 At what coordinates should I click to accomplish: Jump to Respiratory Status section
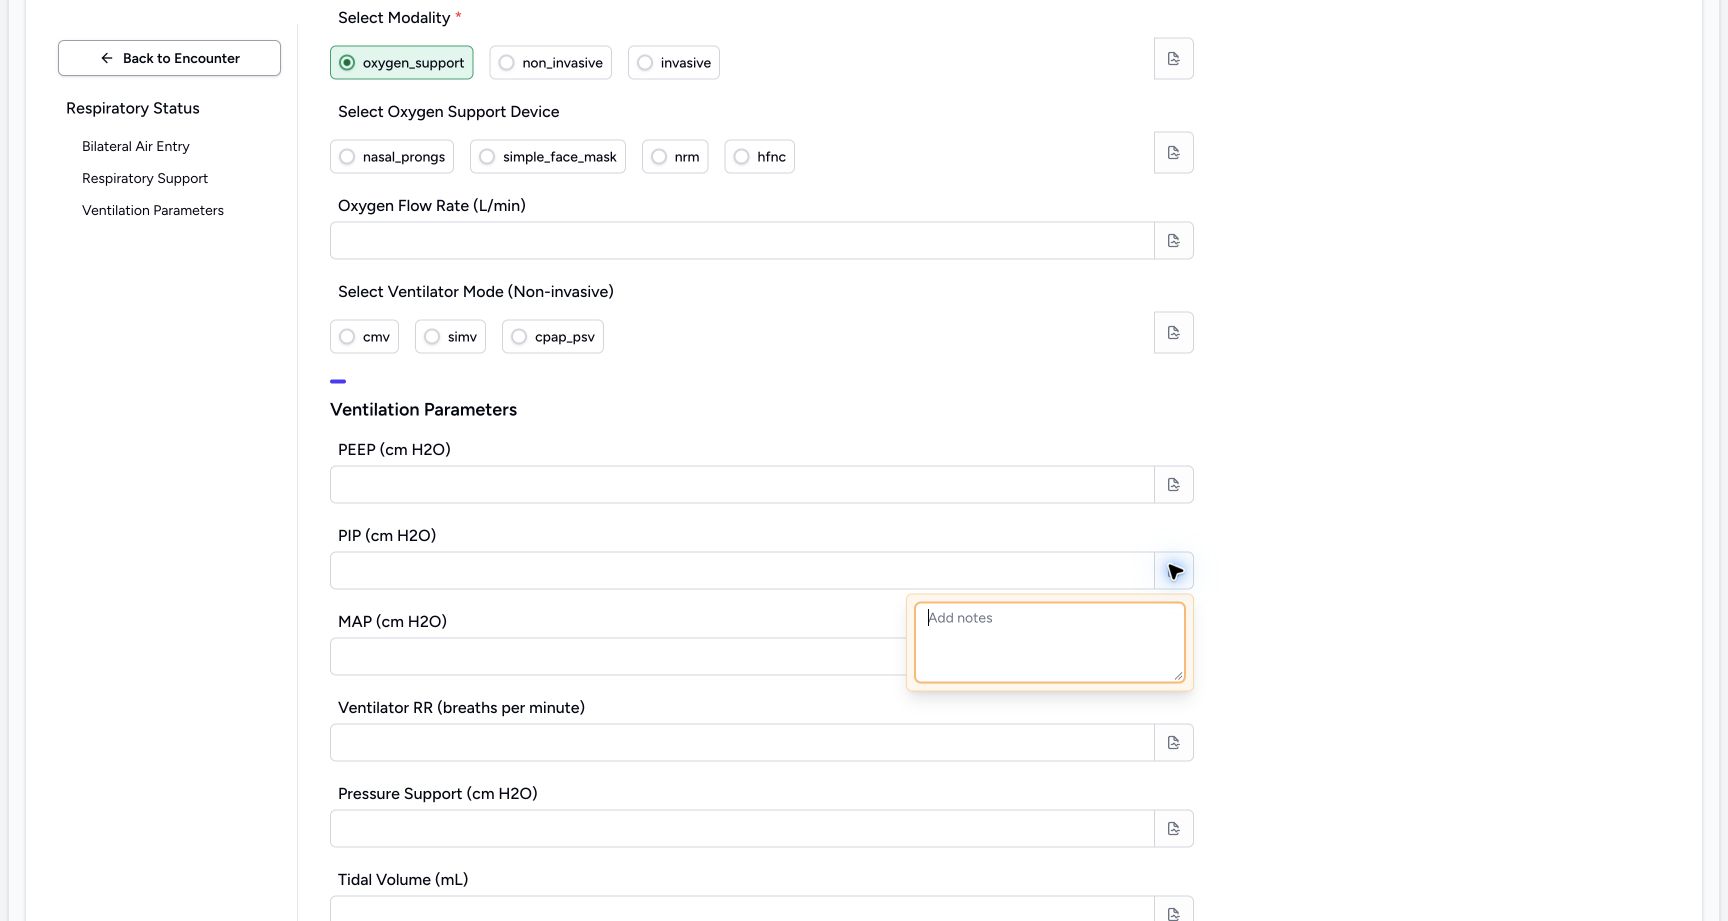(133, 108)
